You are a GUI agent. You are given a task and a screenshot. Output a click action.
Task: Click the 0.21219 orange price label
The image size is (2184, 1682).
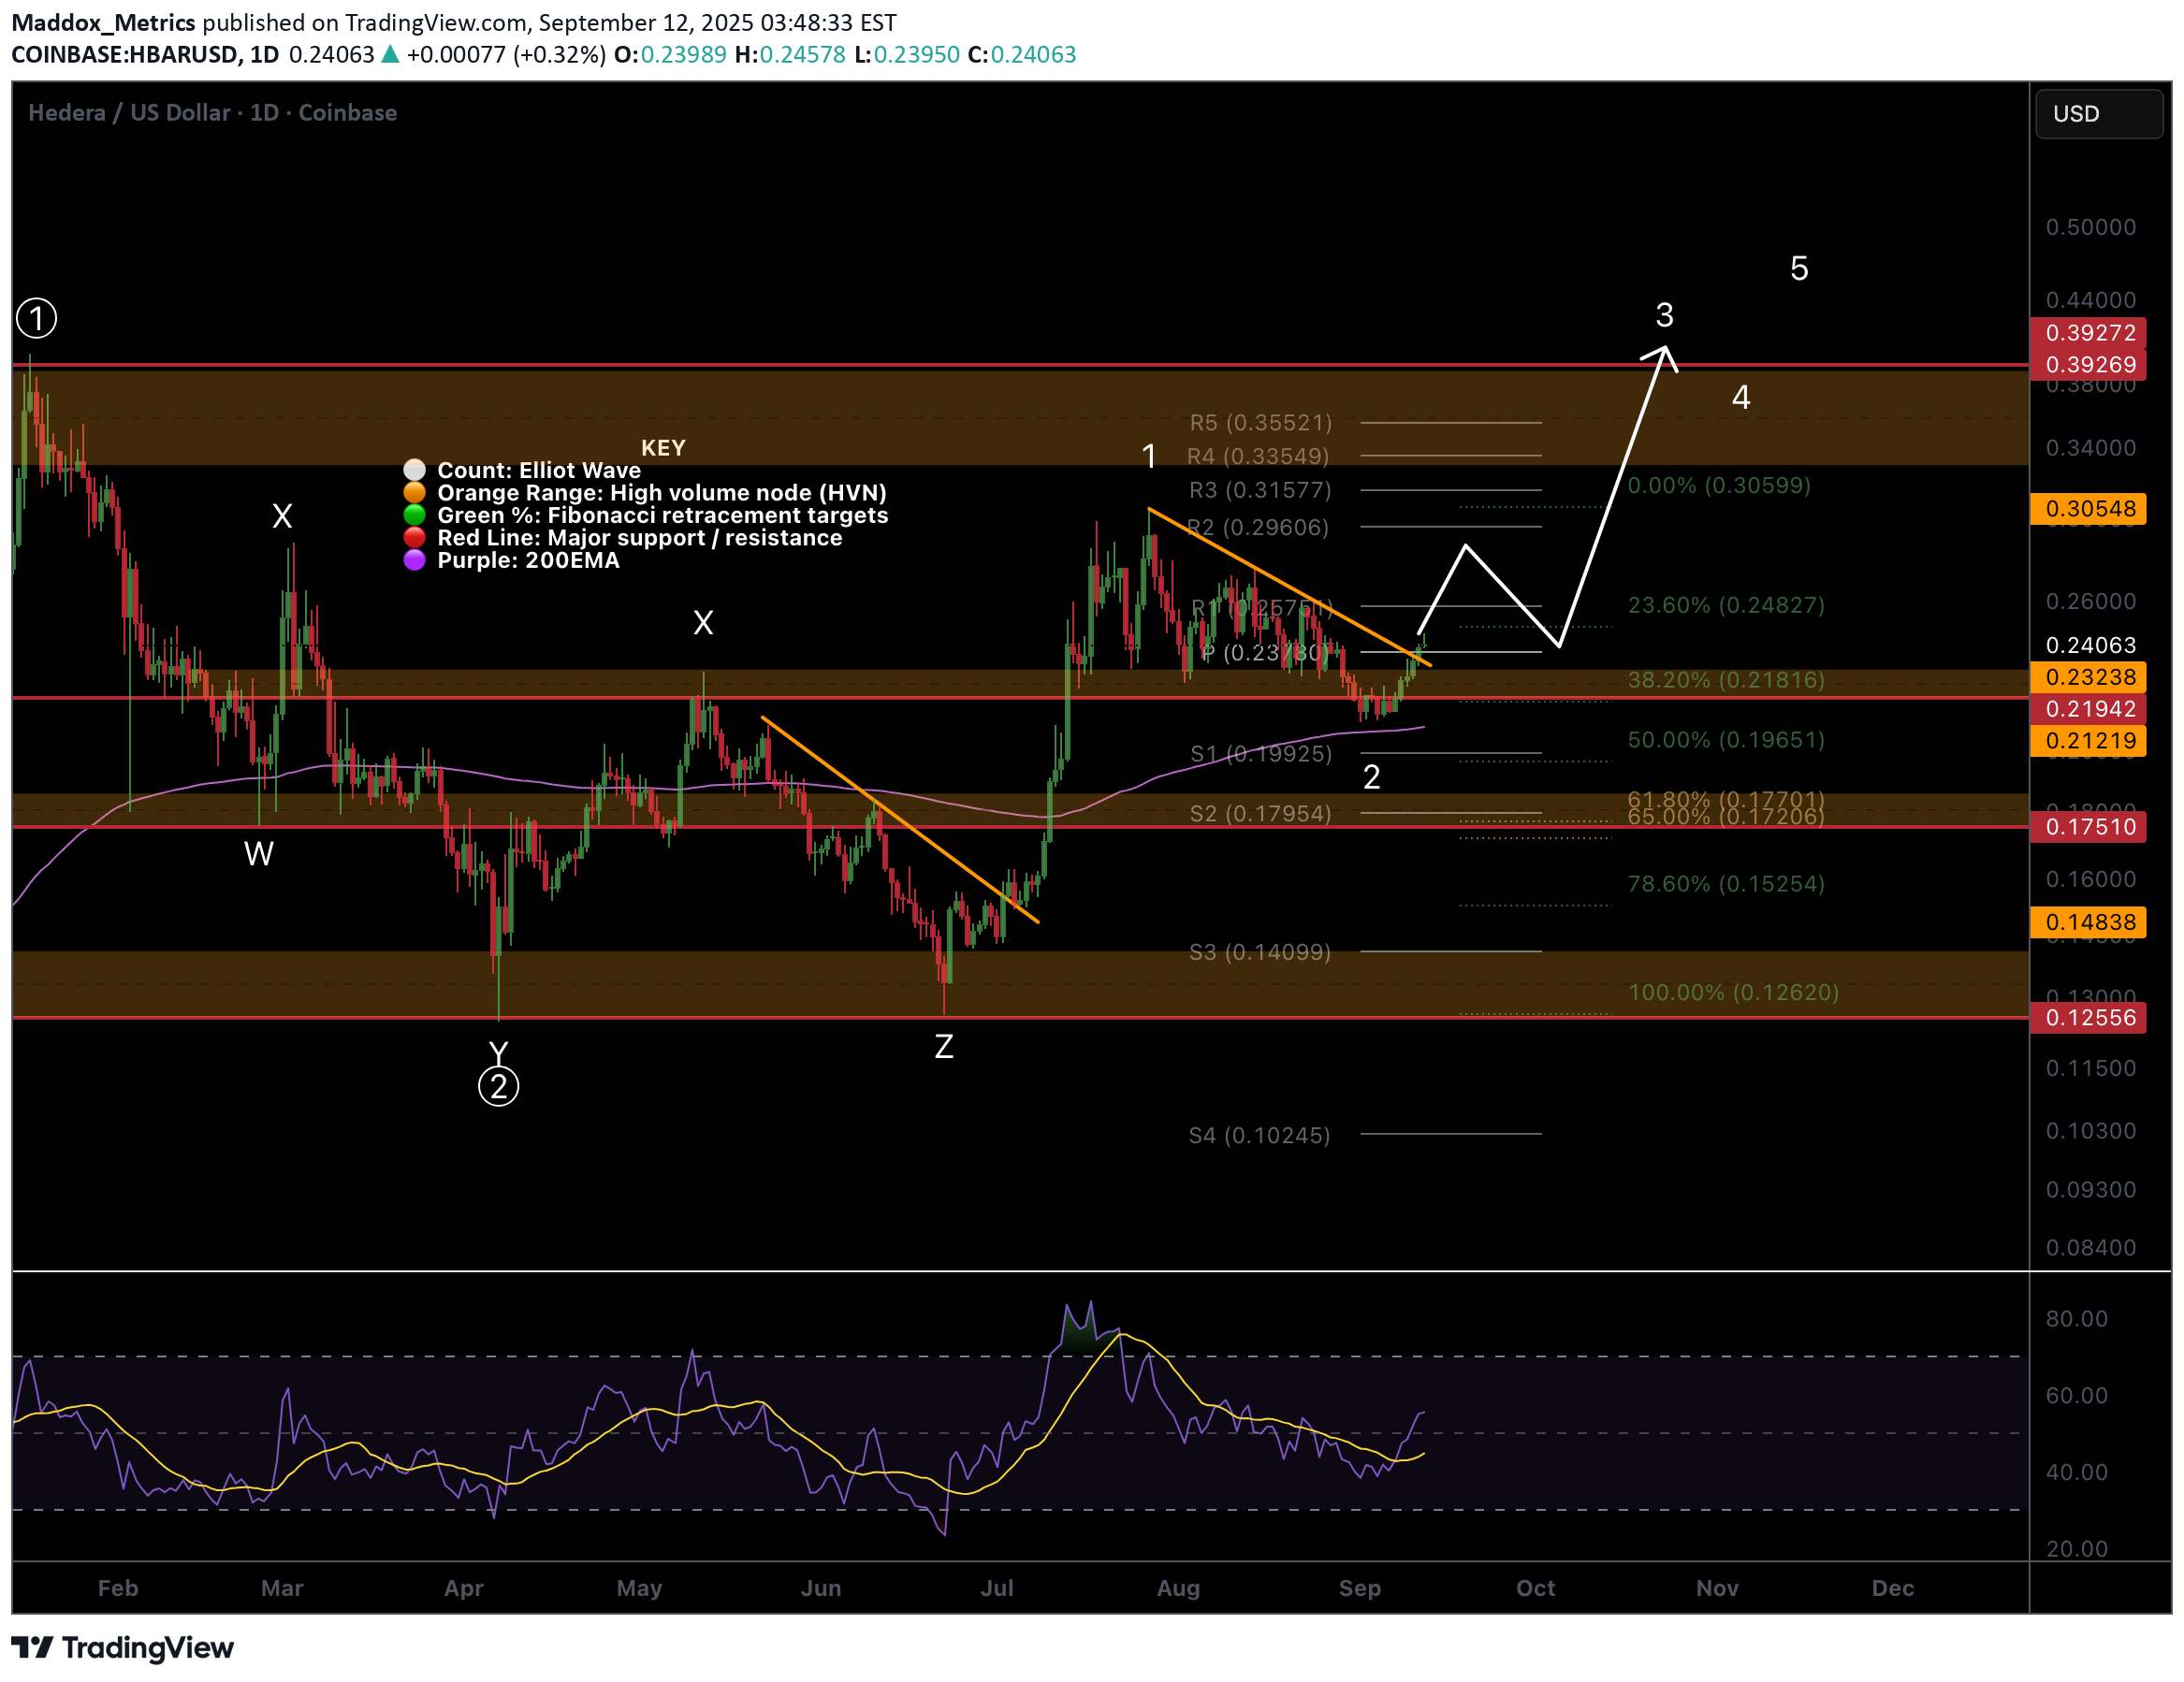(2089, 741)
